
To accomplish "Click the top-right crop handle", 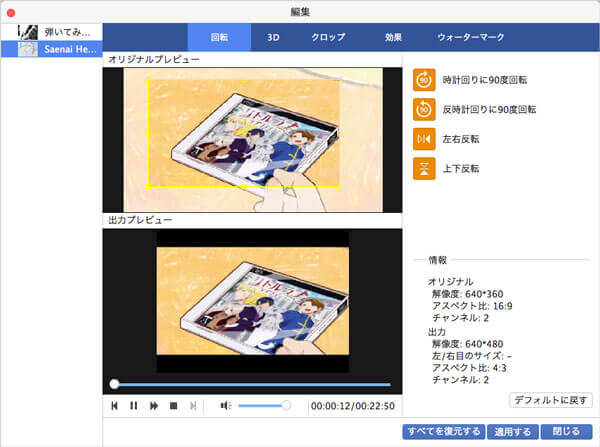I will [x=339, y=79].
